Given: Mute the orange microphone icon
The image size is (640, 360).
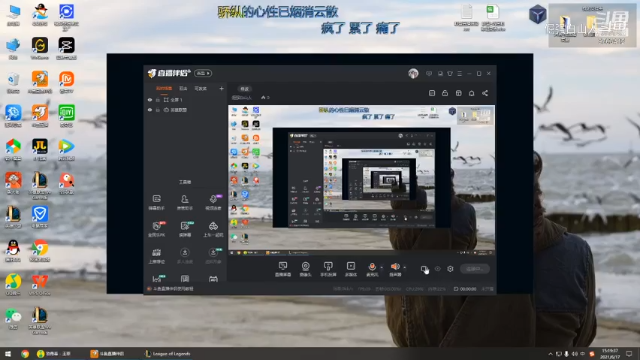Looking at the screenshot, I should coord(372,267).
